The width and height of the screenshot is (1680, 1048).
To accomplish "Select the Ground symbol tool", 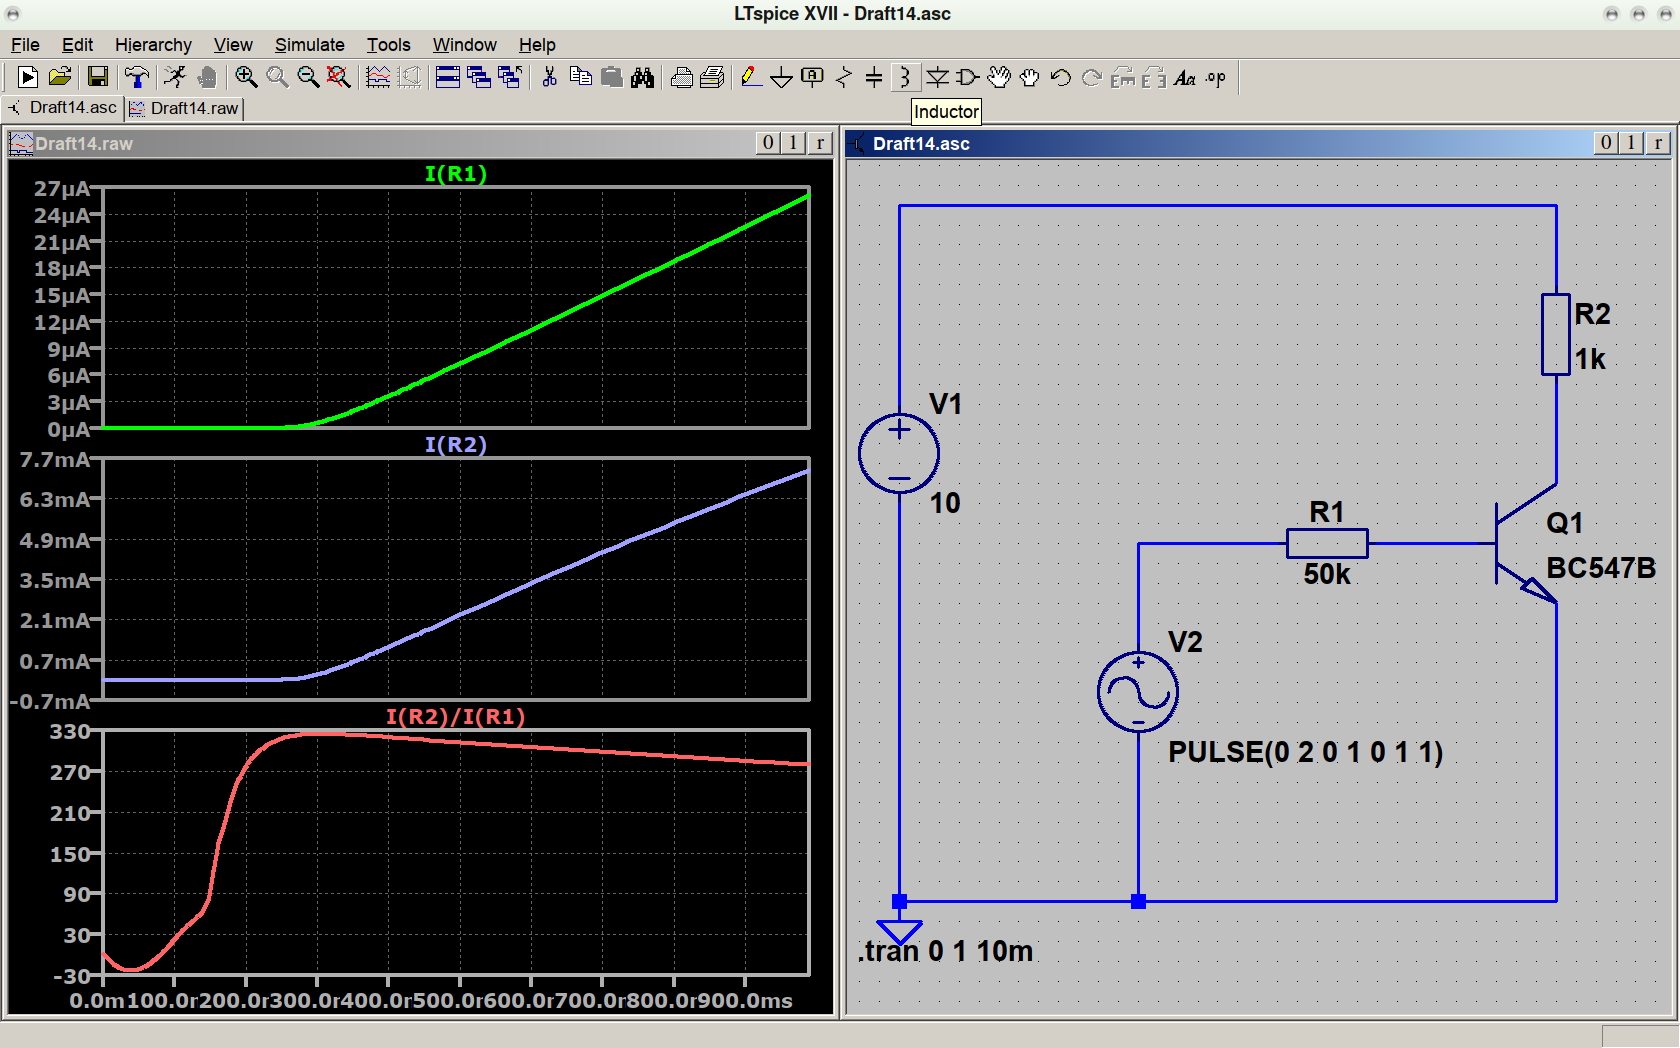I will [x=782, y=77].
